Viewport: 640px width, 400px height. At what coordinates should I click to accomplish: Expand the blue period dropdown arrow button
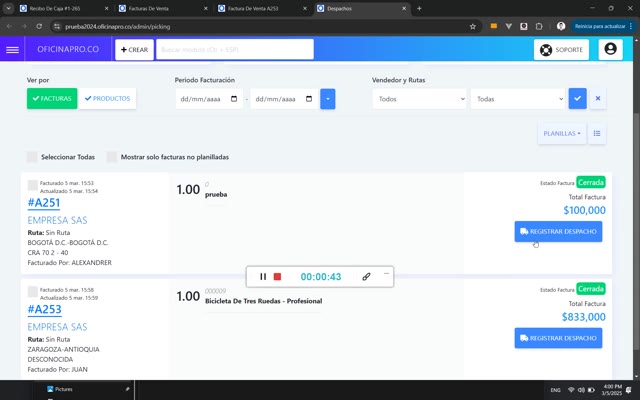tap(328, 99)
